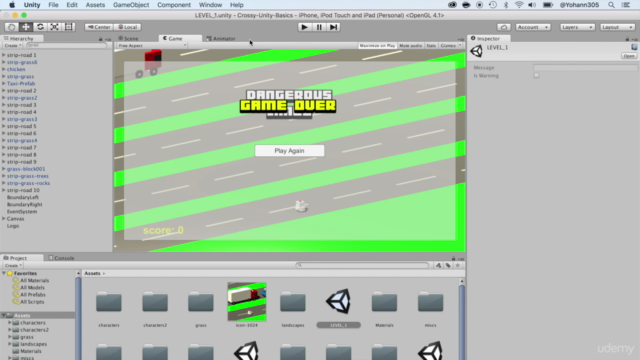This screenshot has height=360, width=640.
Task: Open the landscapes folder icon
Action: pyautogui.click(x=293, y=302)
